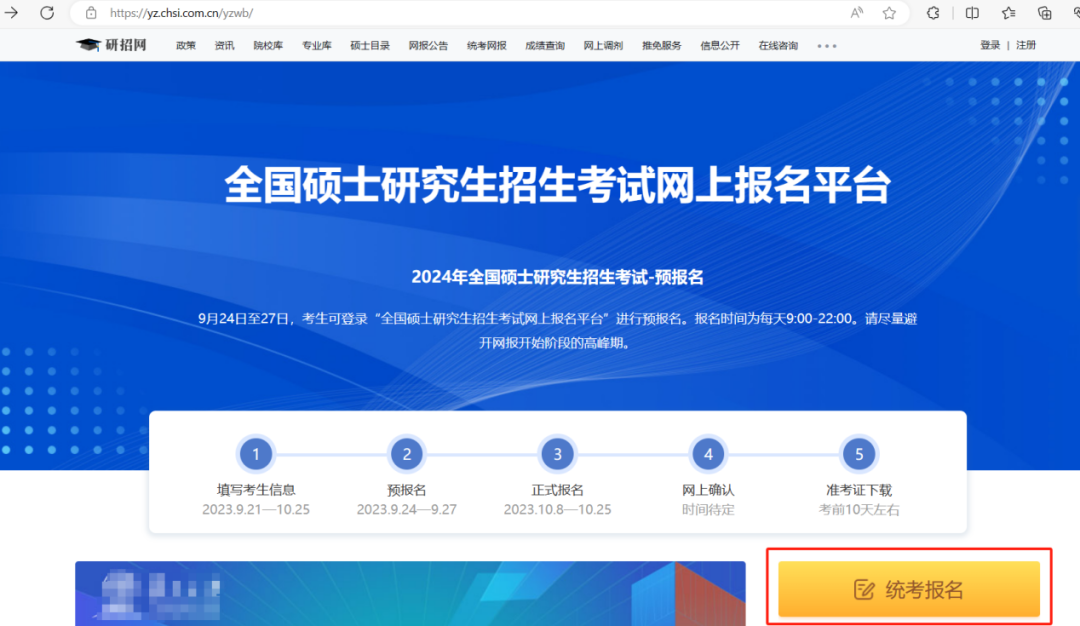Screen dimensions: 1080x626
Task: Open the collections icon in toolbar
Action: tap(1045, 13)
